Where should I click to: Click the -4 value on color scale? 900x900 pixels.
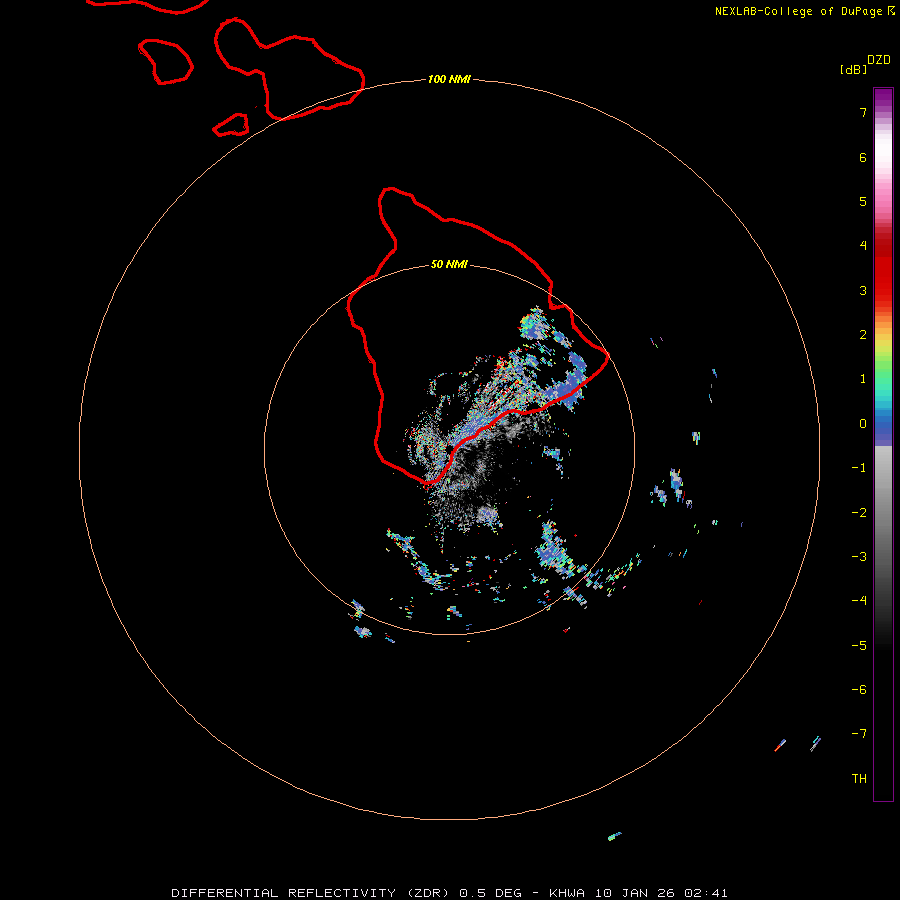[859, 600]
